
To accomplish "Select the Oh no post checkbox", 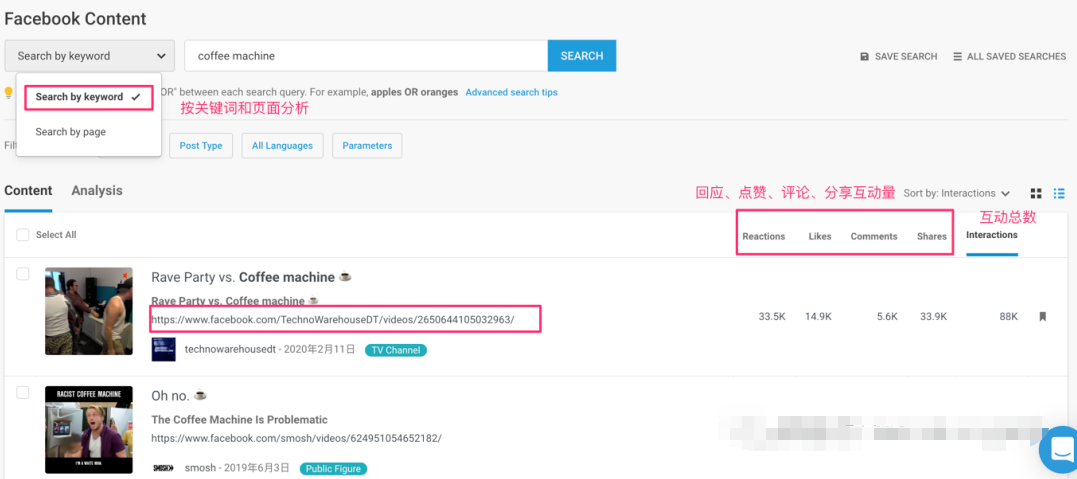I will [x=23, y=392].
